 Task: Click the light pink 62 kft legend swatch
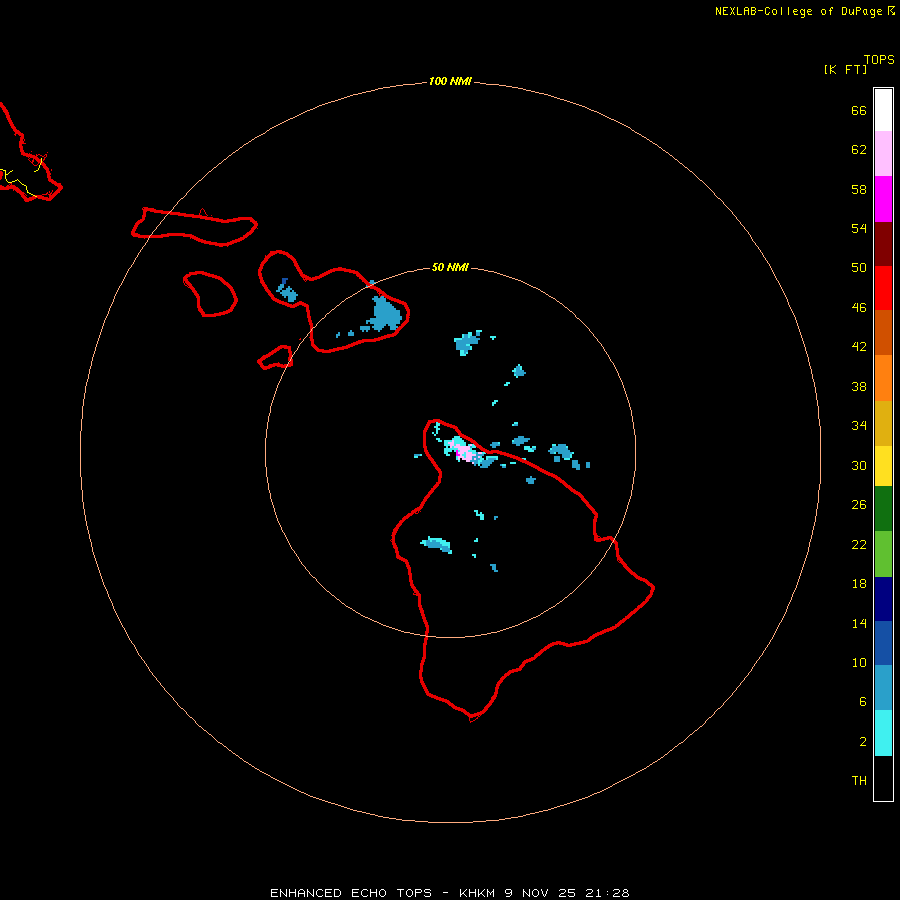tap(883, 153)
